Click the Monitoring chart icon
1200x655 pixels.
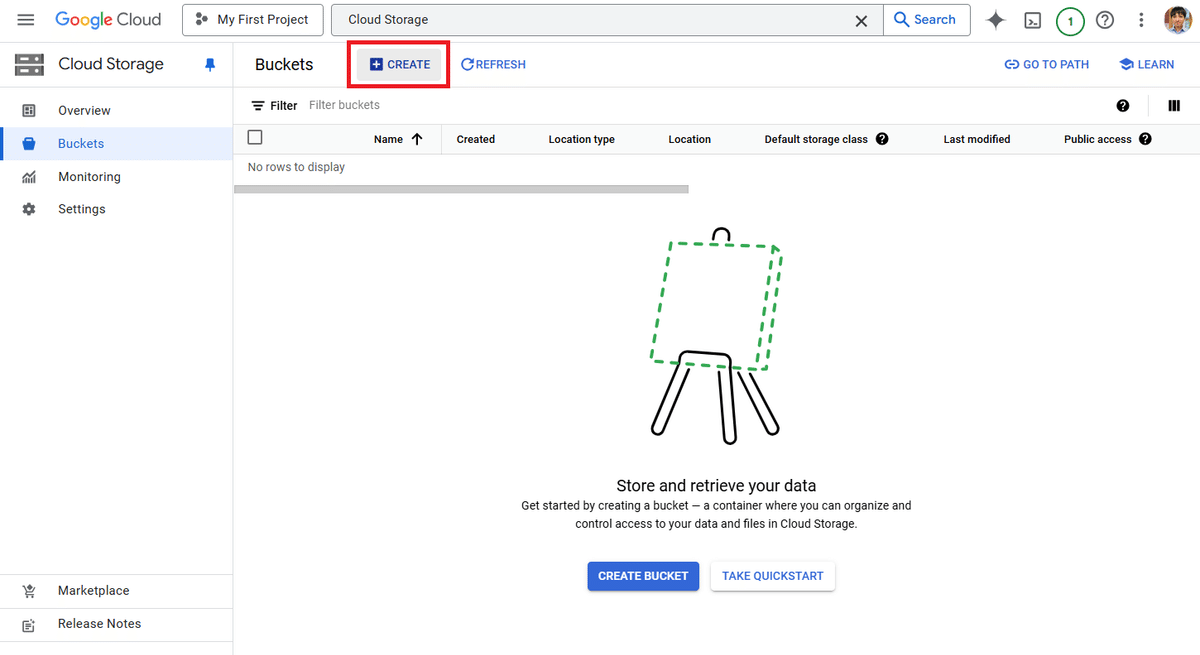pos(29,177)
